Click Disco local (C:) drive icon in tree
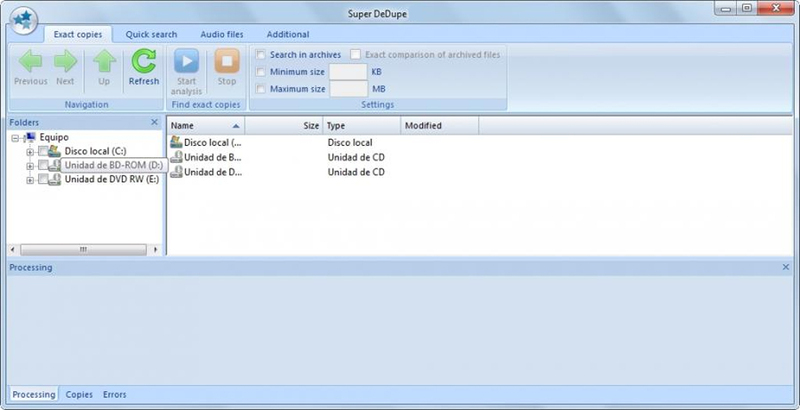 [x=55, y=151]
